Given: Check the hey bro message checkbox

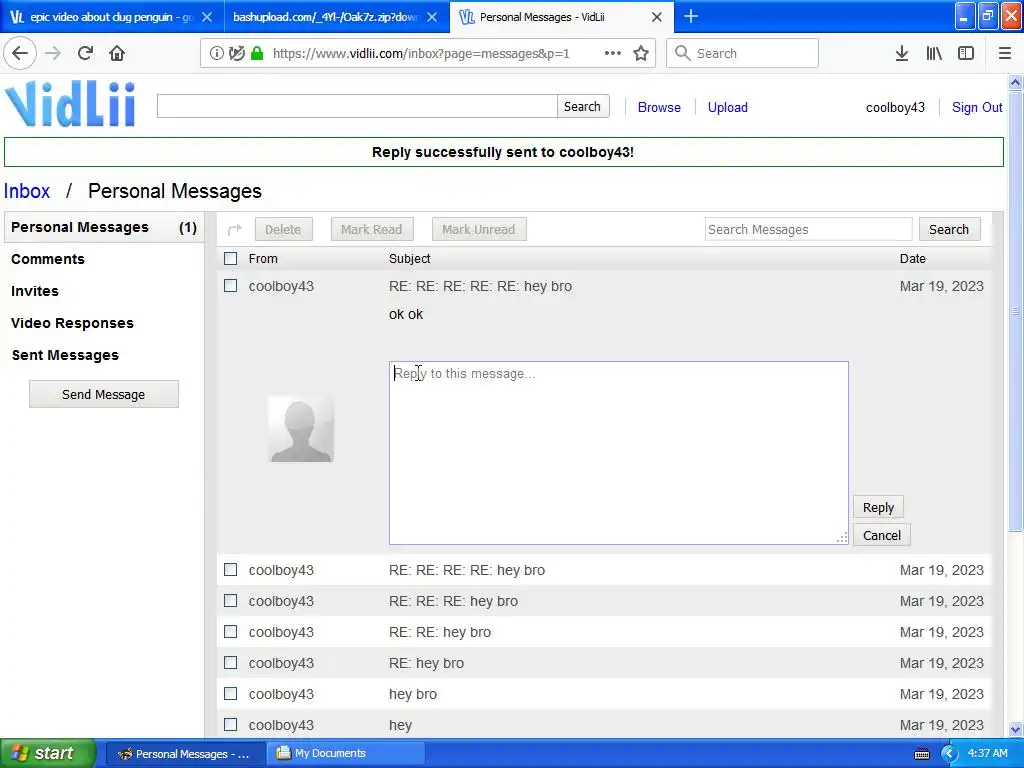Looking at the screenshot, I should pos(231,694).
